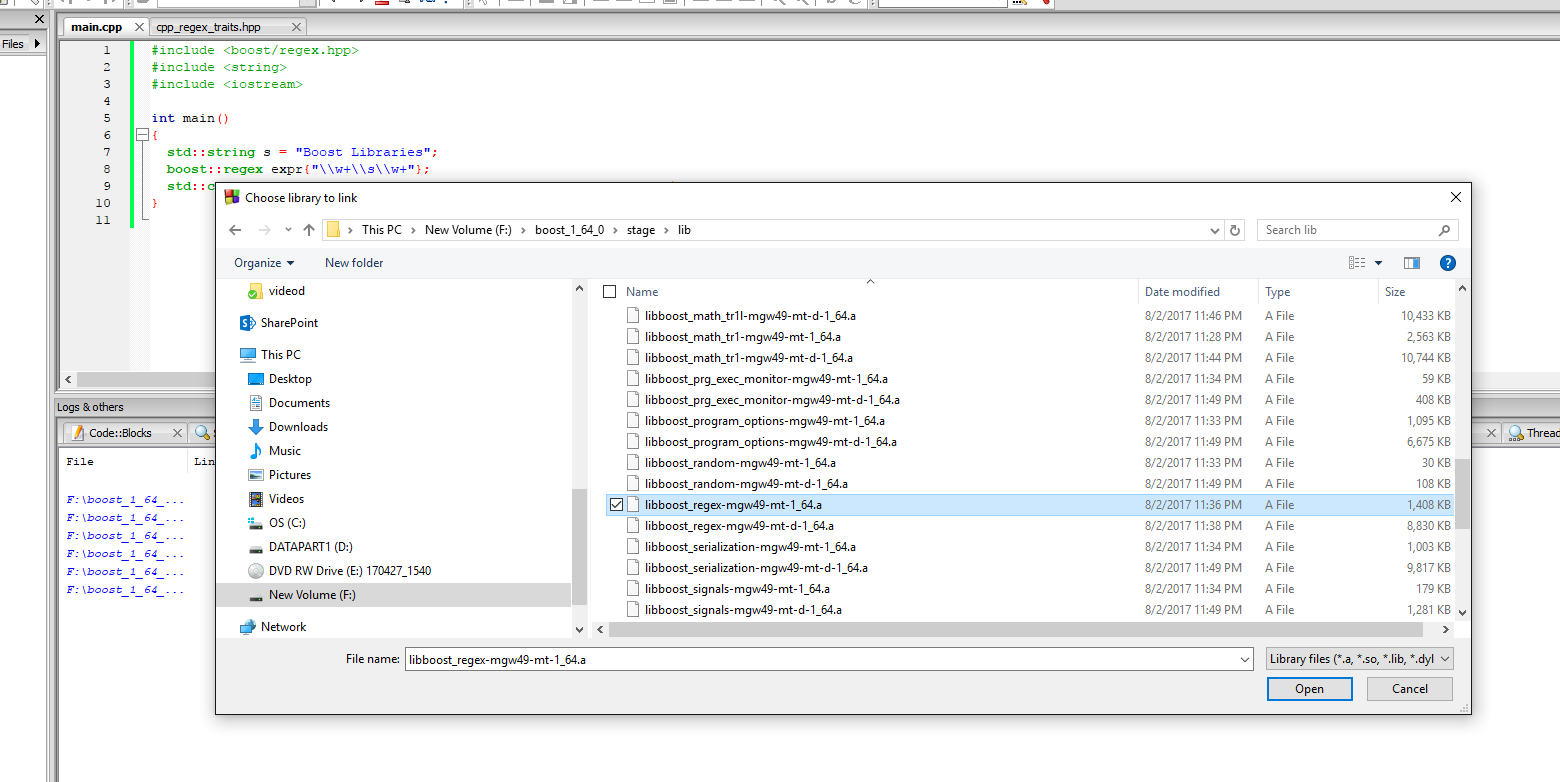Viewport: 1560px width, 782px height.
Task: Select the Code::Blocks log tab
Action: 120,433
